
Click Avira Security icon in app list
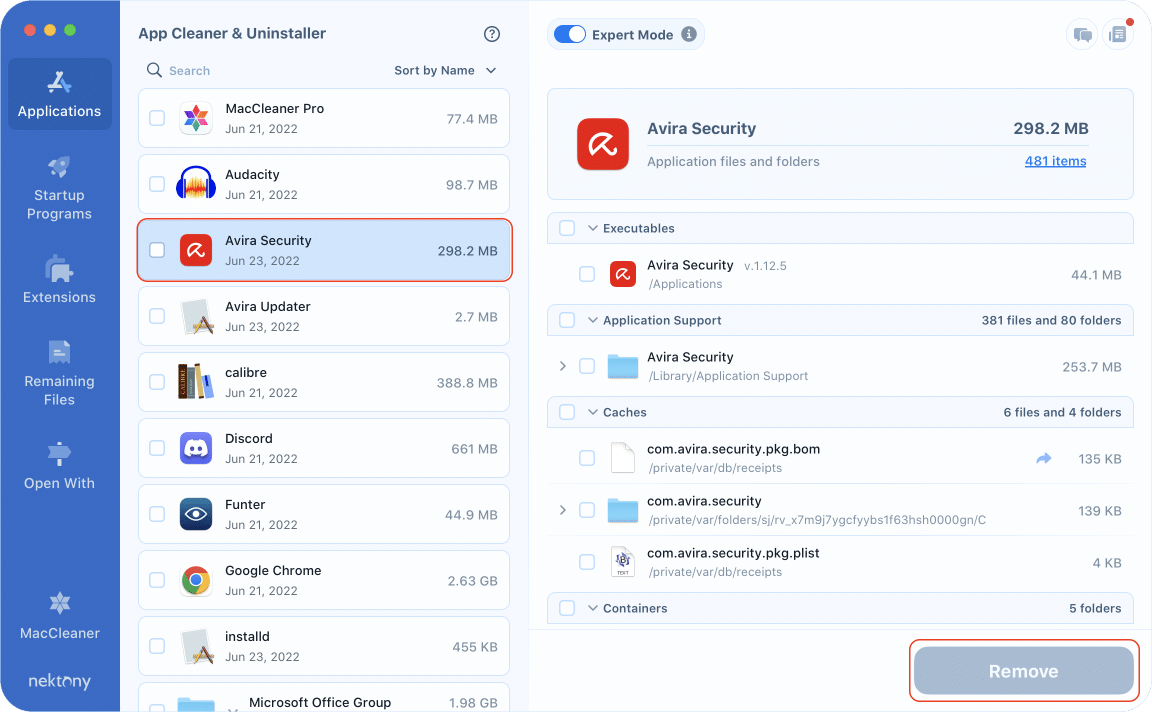coord(196,251)
